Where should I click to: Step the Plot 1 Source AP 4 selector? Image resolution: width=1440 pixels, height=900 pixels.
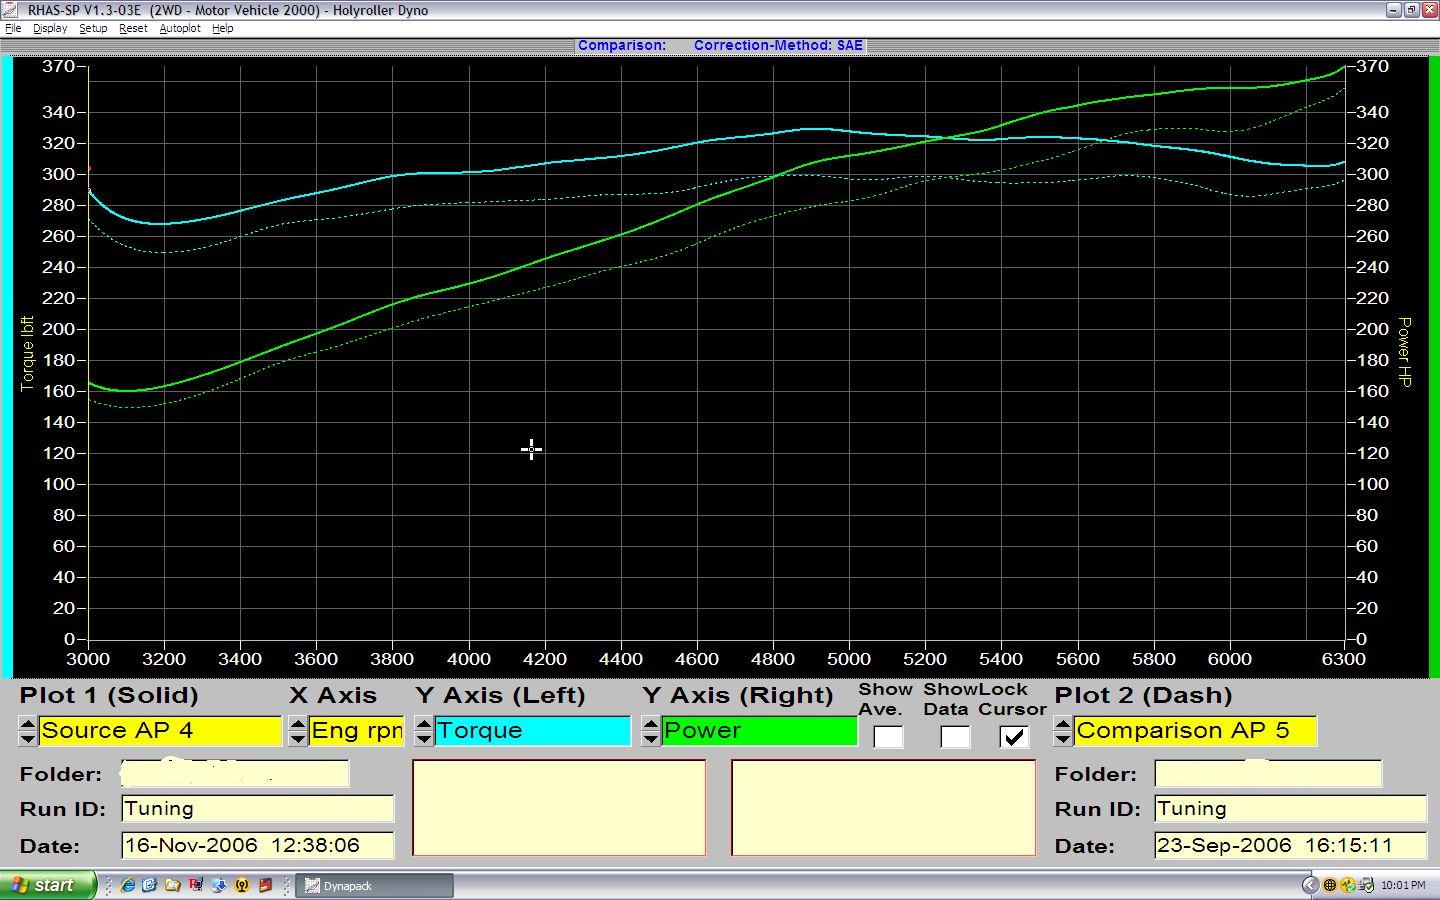tap(28, 731)
